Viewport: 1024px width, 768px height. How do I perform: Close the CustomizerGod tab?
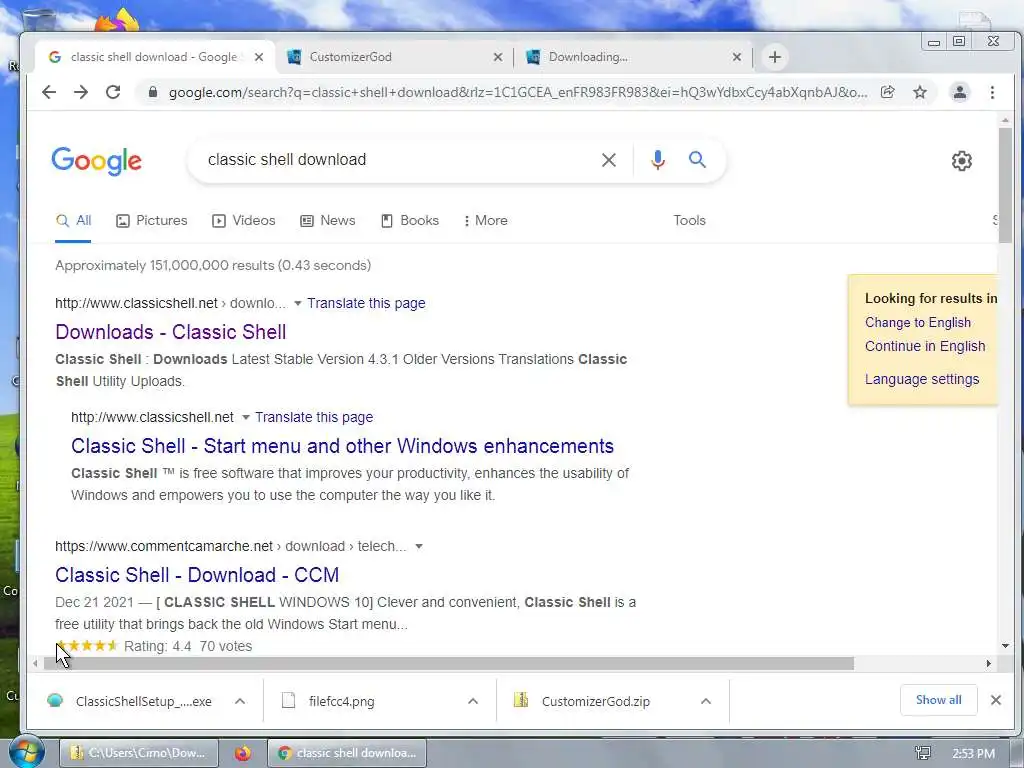498,57
